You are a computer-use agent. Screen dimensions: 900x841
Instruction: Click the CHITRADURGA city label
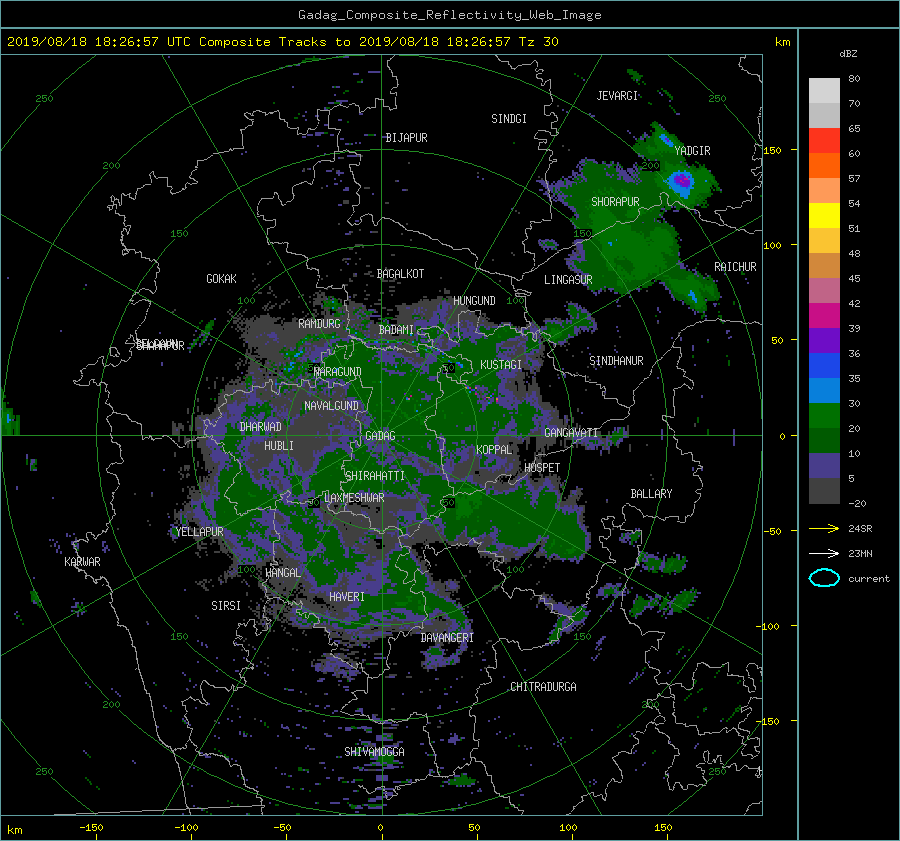[543, 687]
